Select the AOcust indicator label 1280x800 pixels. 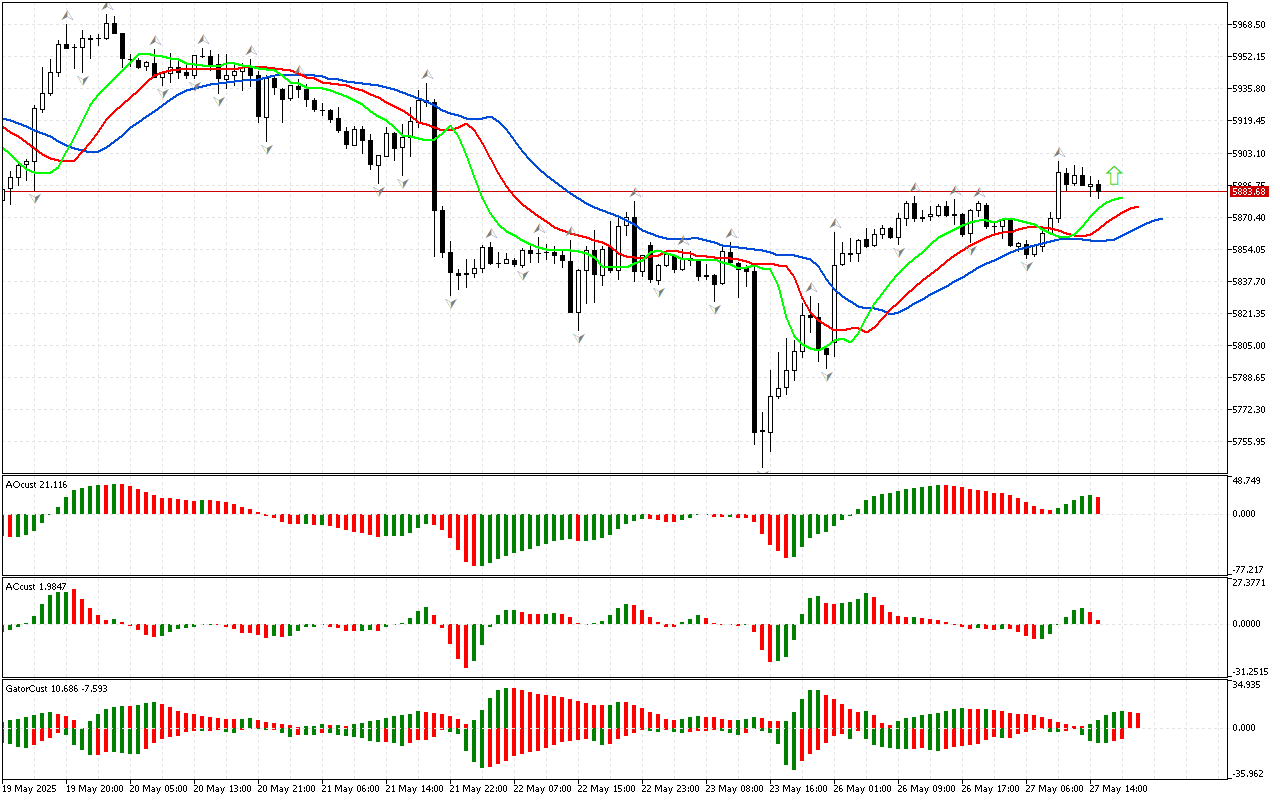point(36,485)
